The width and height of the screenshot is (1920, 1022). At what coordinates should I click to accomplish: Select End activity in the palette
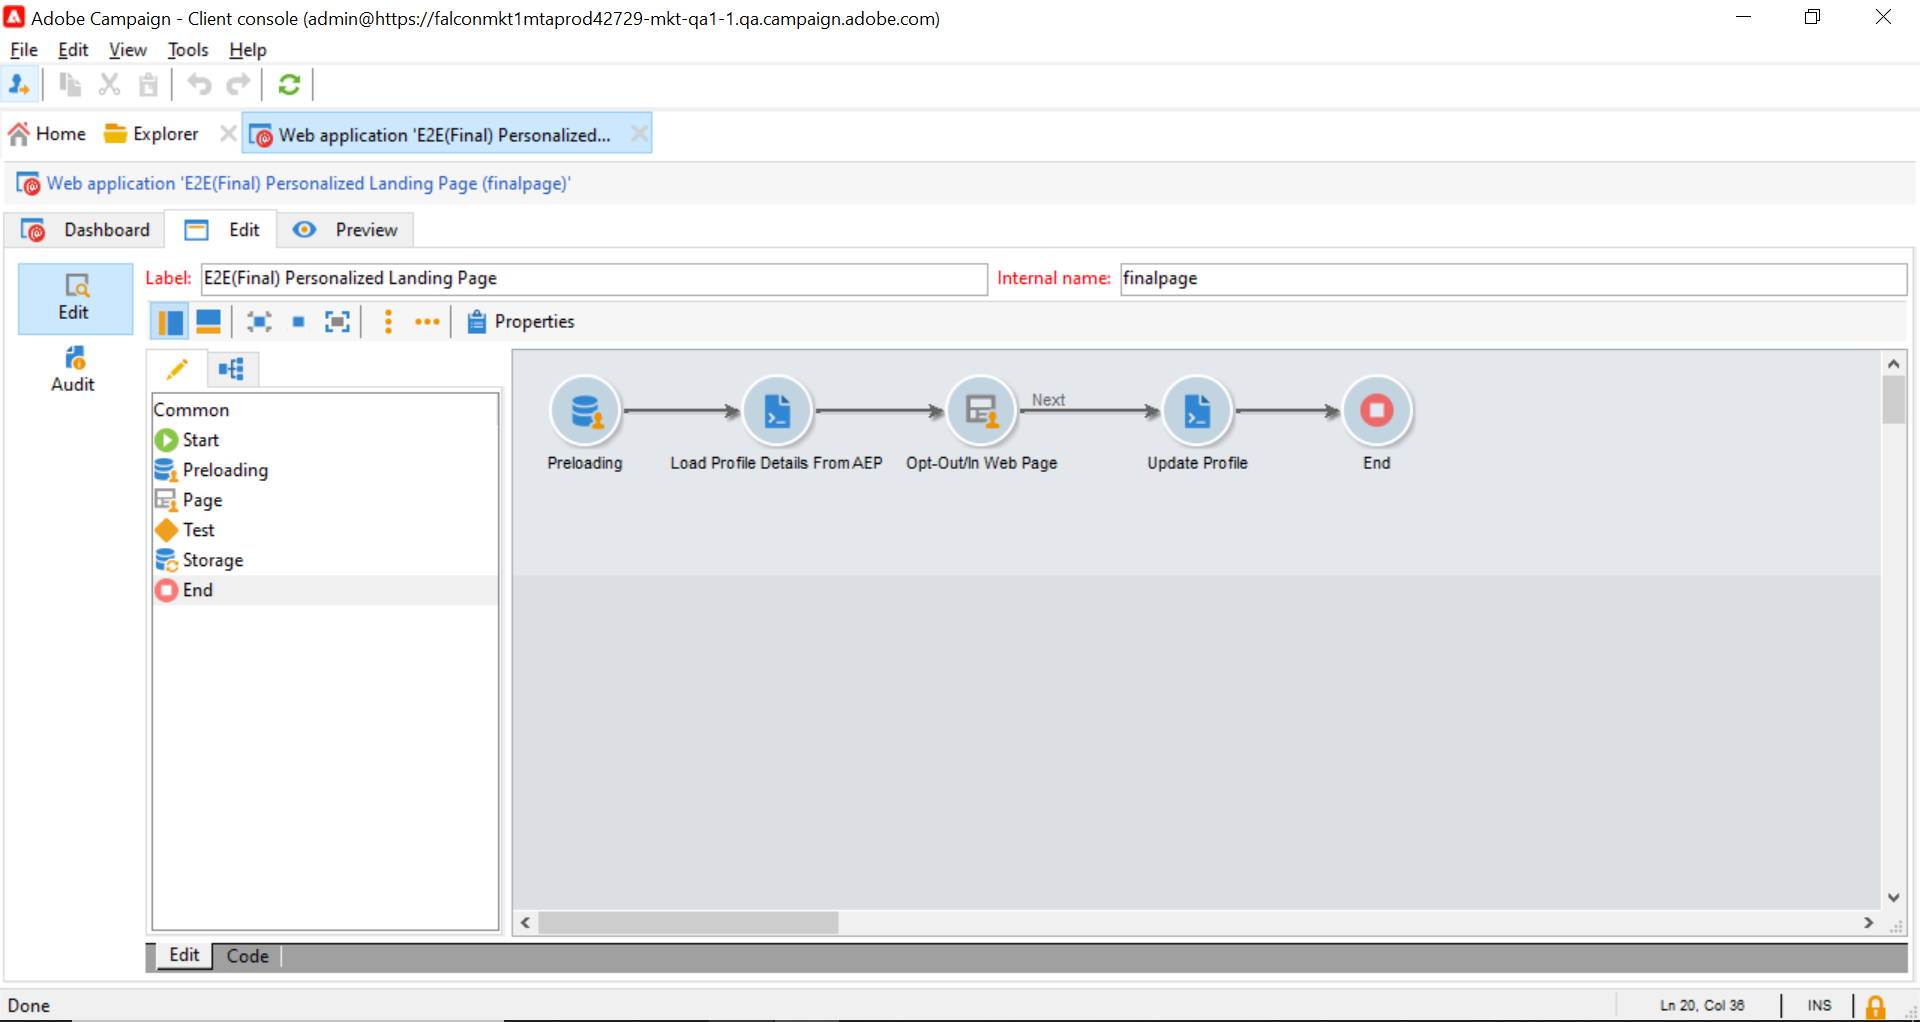324,590
